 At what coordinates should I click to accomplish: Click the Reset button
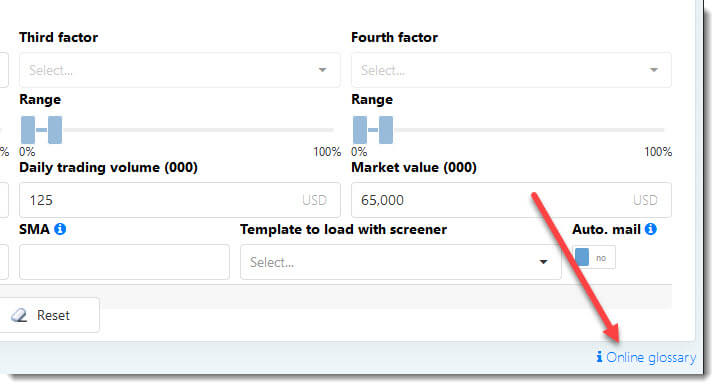click(49, 315)
